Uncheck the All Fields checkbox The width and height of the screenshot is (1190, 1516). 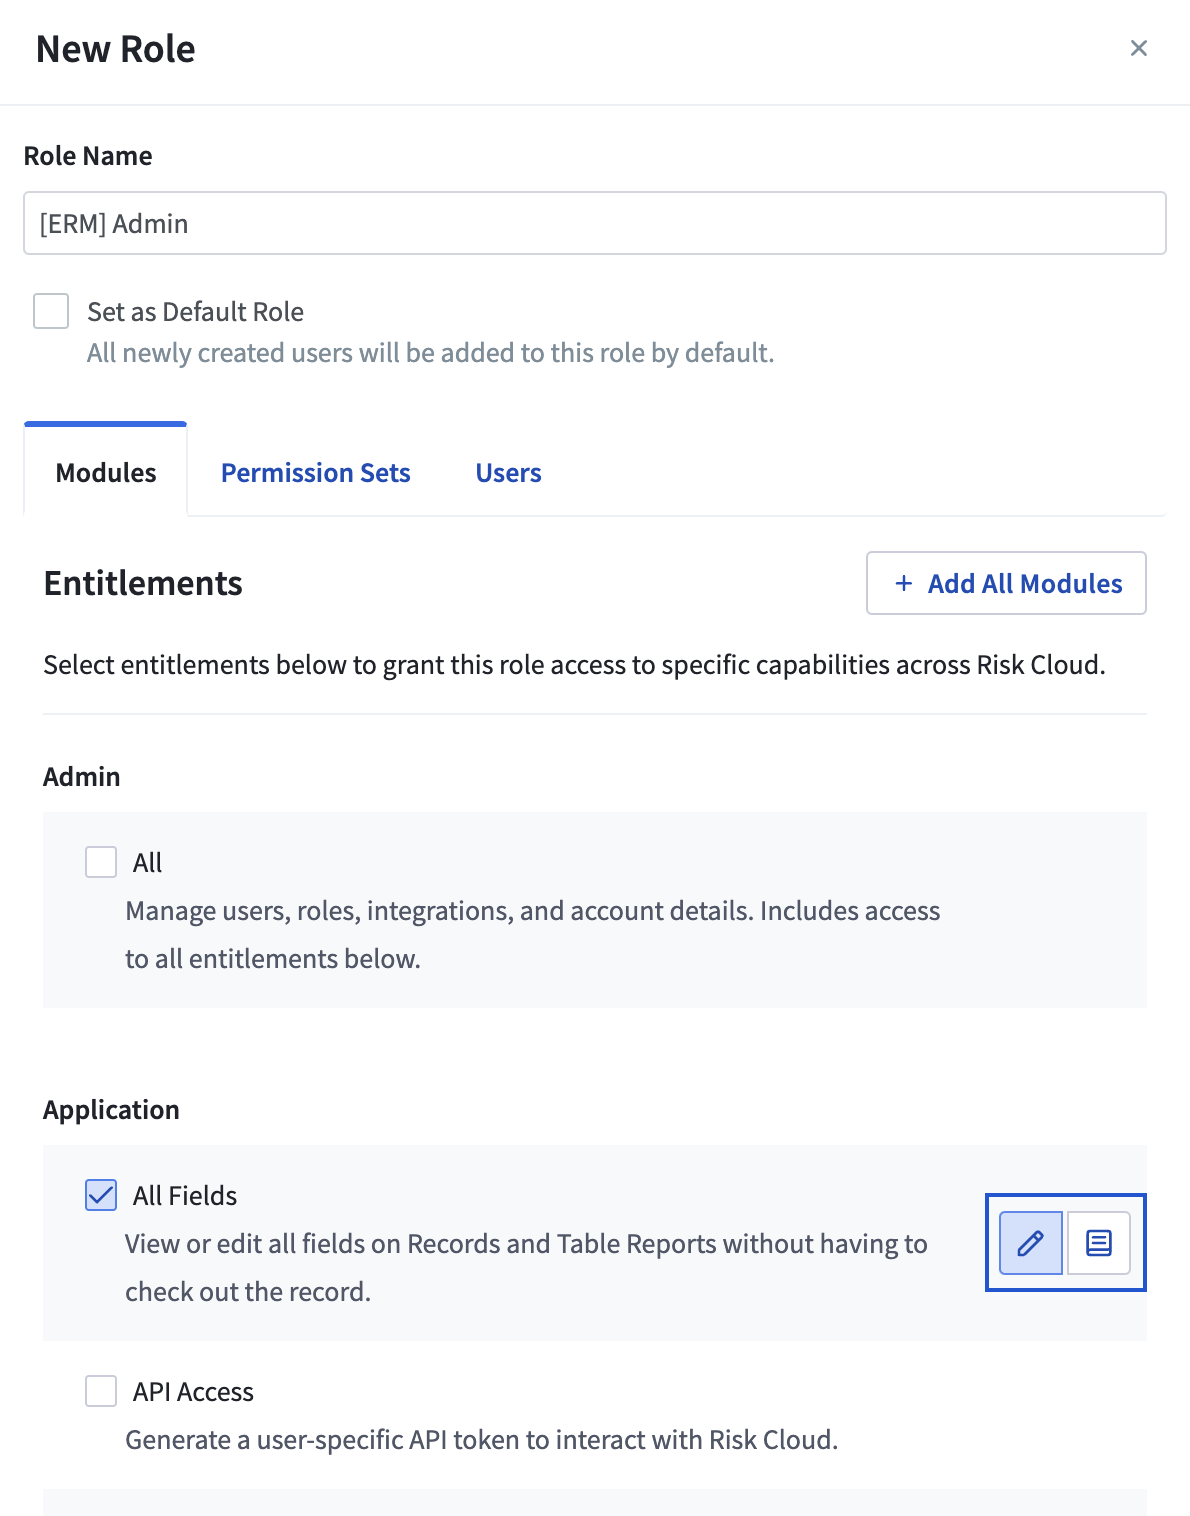(x=101, y=1195)
